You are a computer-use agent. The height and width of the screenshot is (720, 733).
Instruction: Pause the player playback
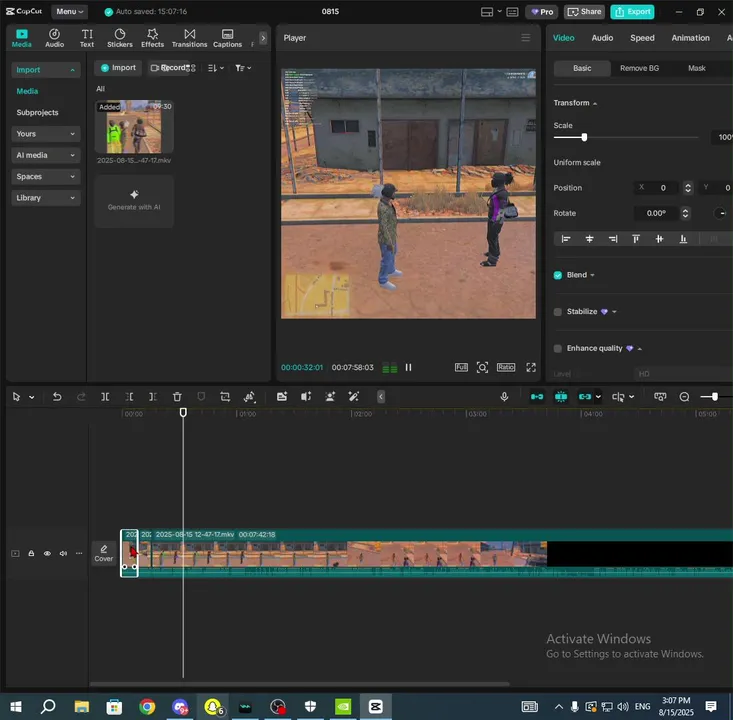408,367
